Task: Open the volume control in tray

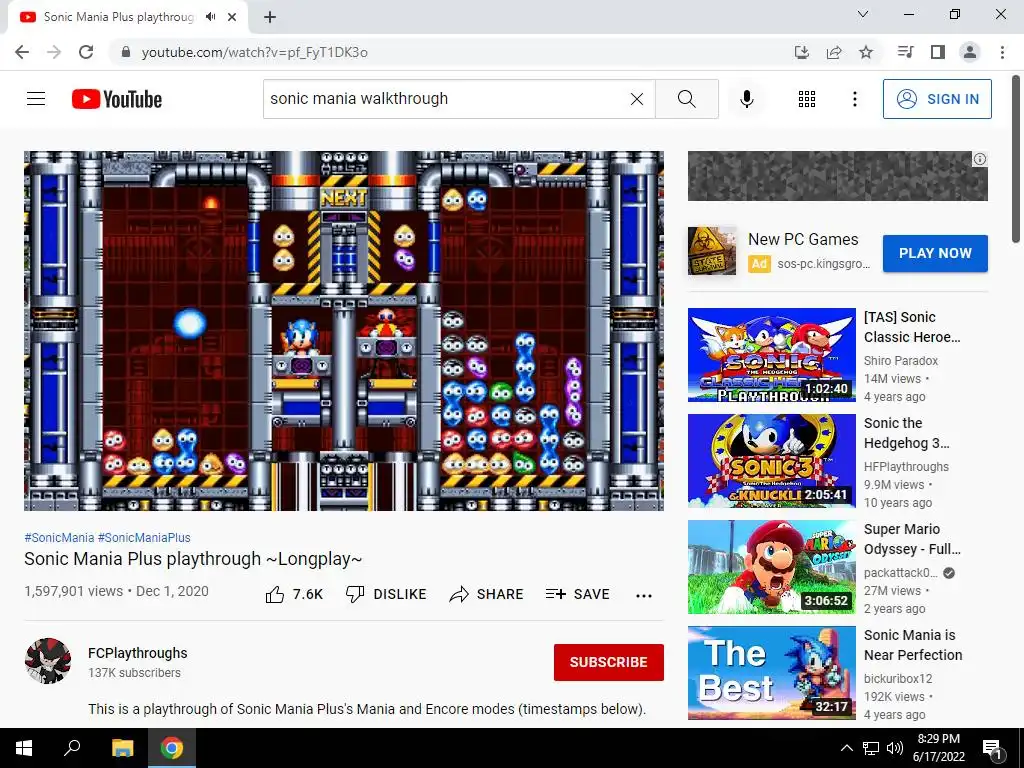Action: pyautogui.click(x=895, y=748)
